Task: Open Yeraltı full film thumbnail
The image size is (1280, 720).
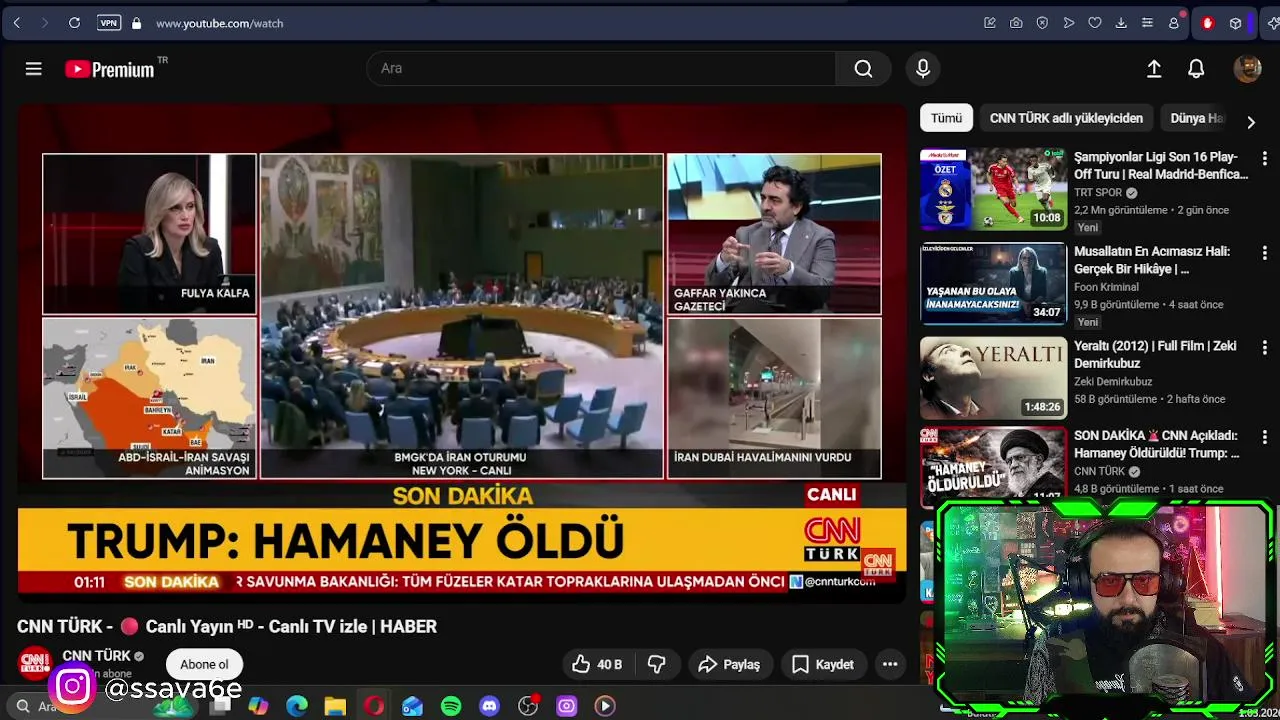Action: (x=993, y=378)
